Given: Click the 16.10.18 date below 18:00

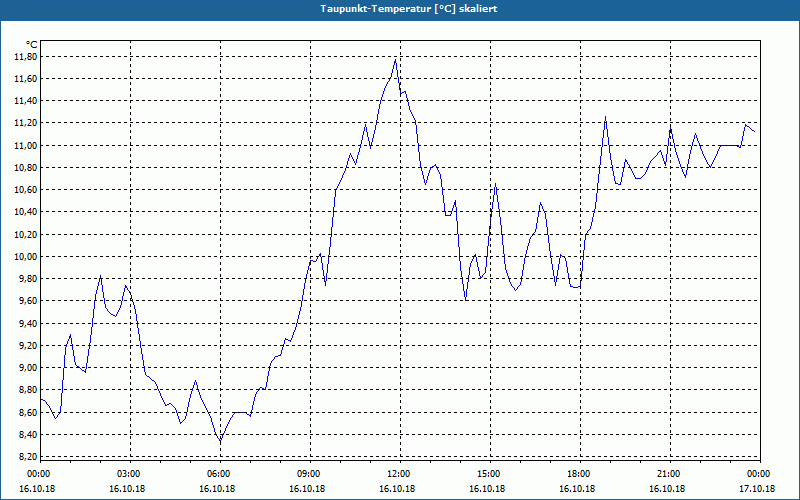Looking at the screenshot, I should [577, 489].
